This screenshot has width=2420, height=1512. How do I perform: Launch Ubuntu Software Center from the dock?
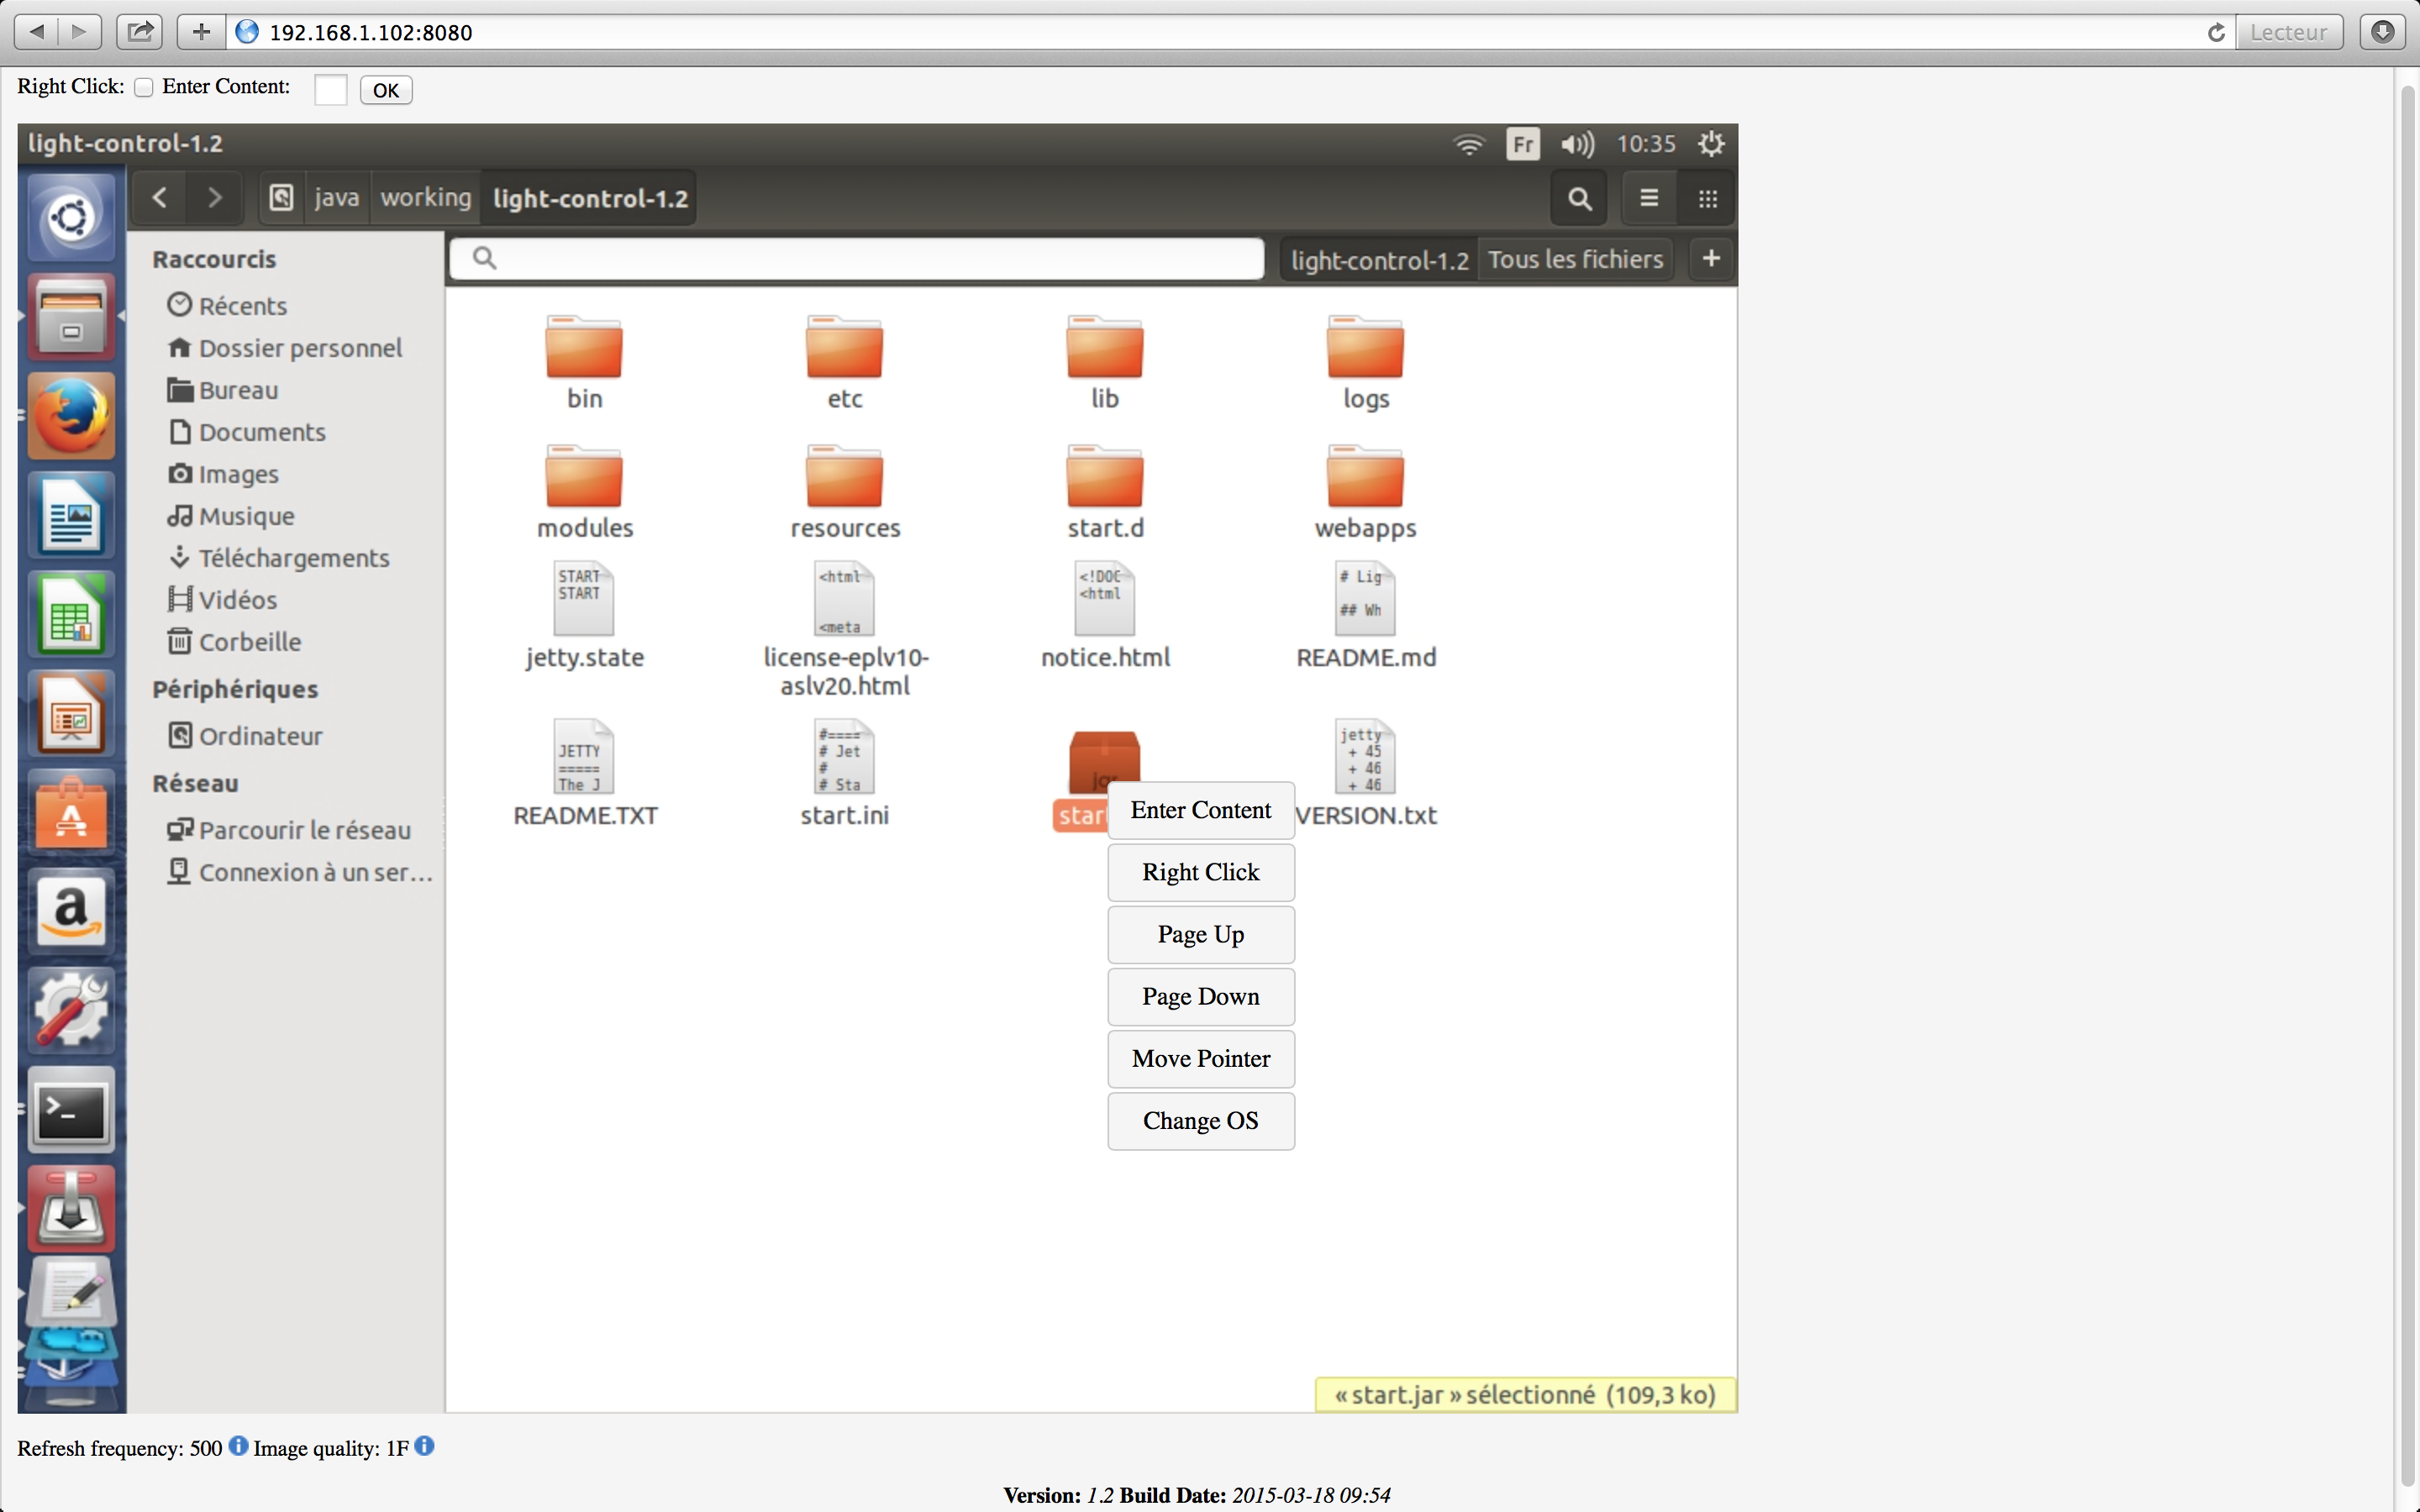pos(70,811)
